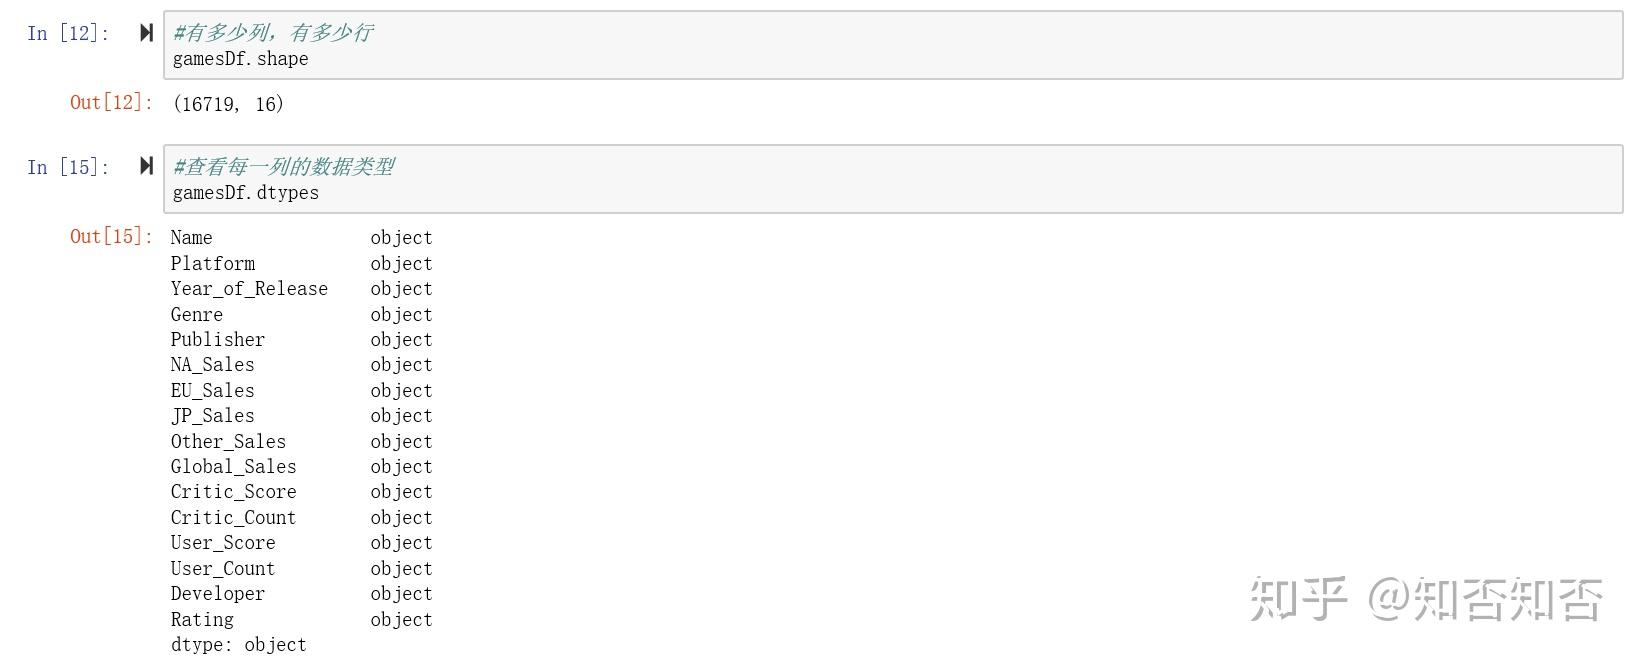Click the Out[12] output prompt
The image size is (1645, 666).
[111, 103]
